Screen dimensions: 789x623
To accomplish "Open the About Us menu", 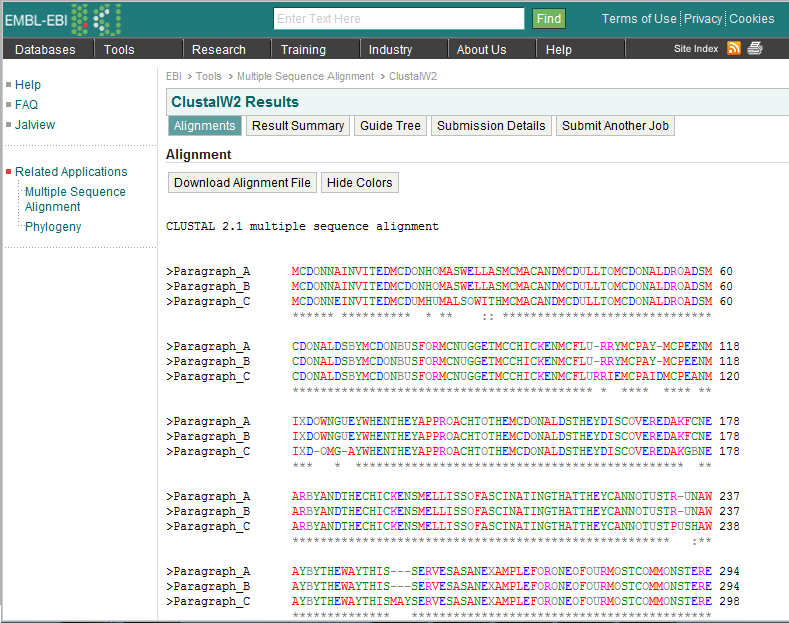I will [481, 49].
